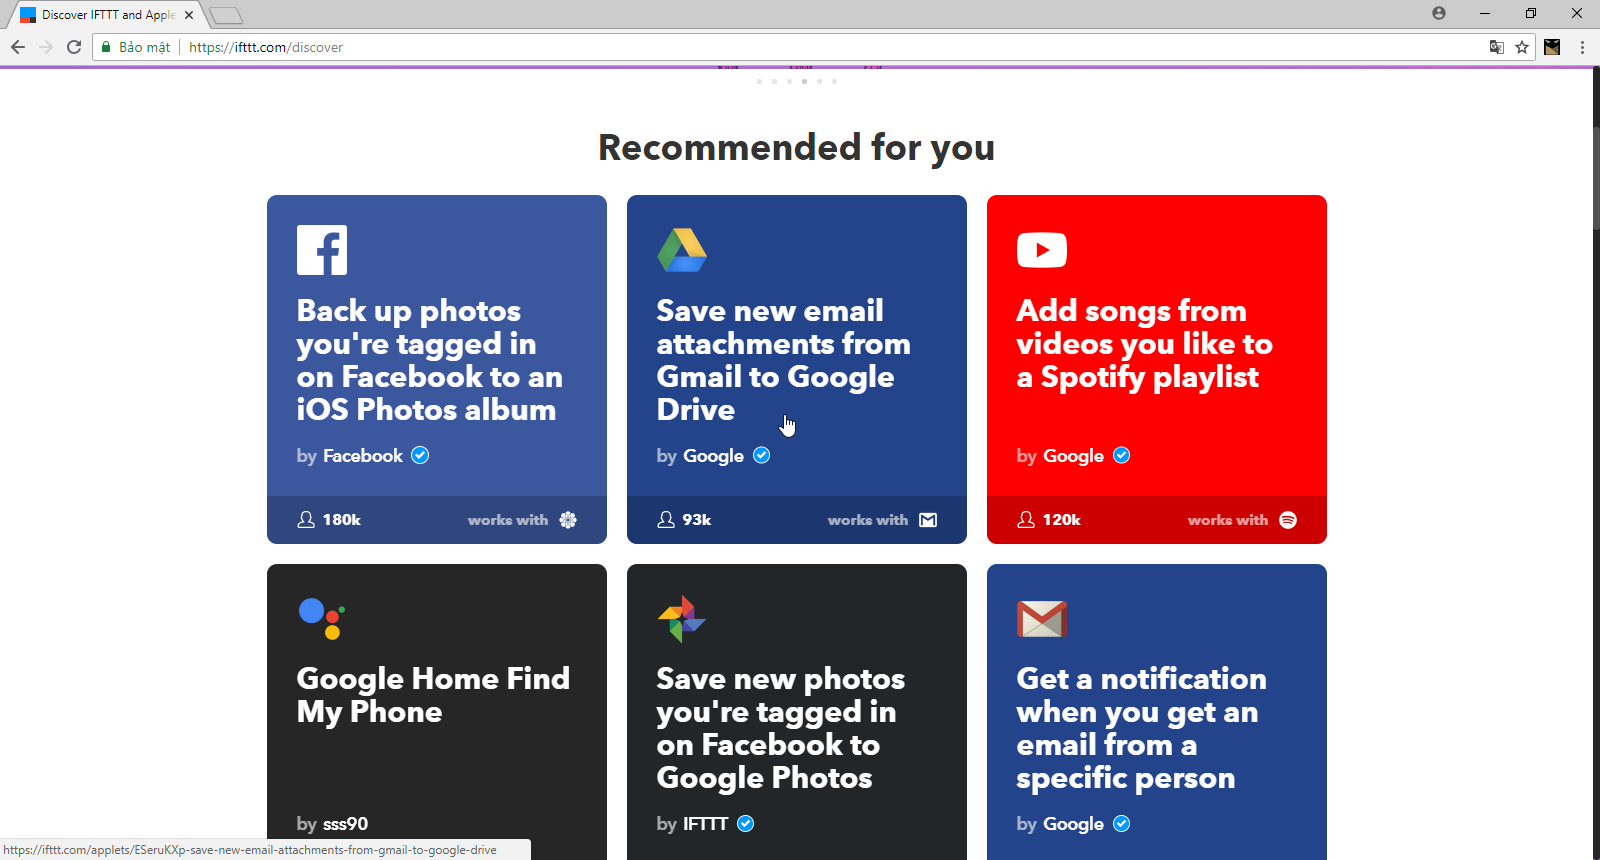
Task: Open the Chrome three-dot menu
Action: [1582, 47]
